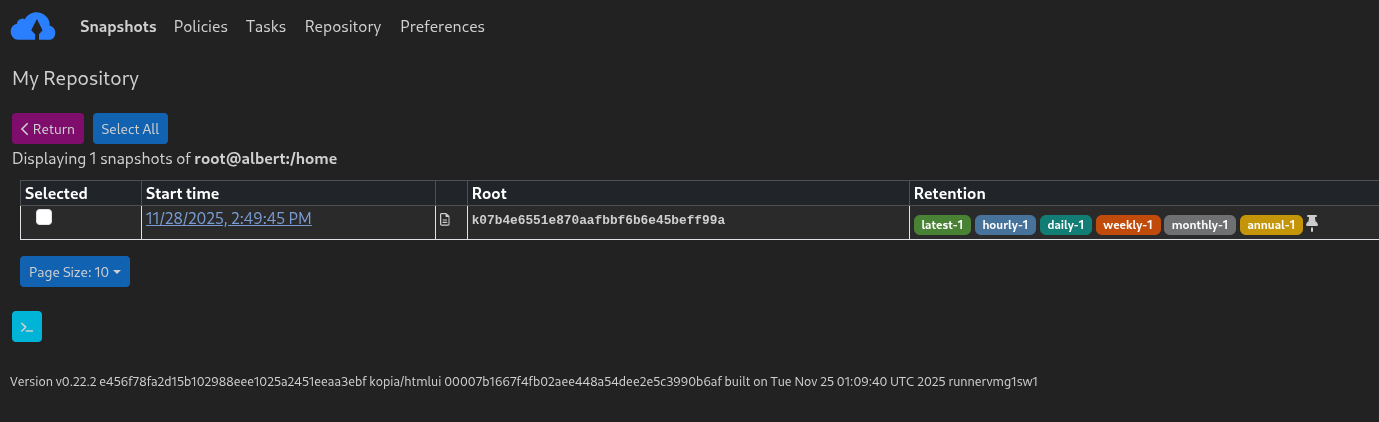Switch to the Tasks tab
The width and height of the screenshot is (1379, 422).
[x=266, y=27]
